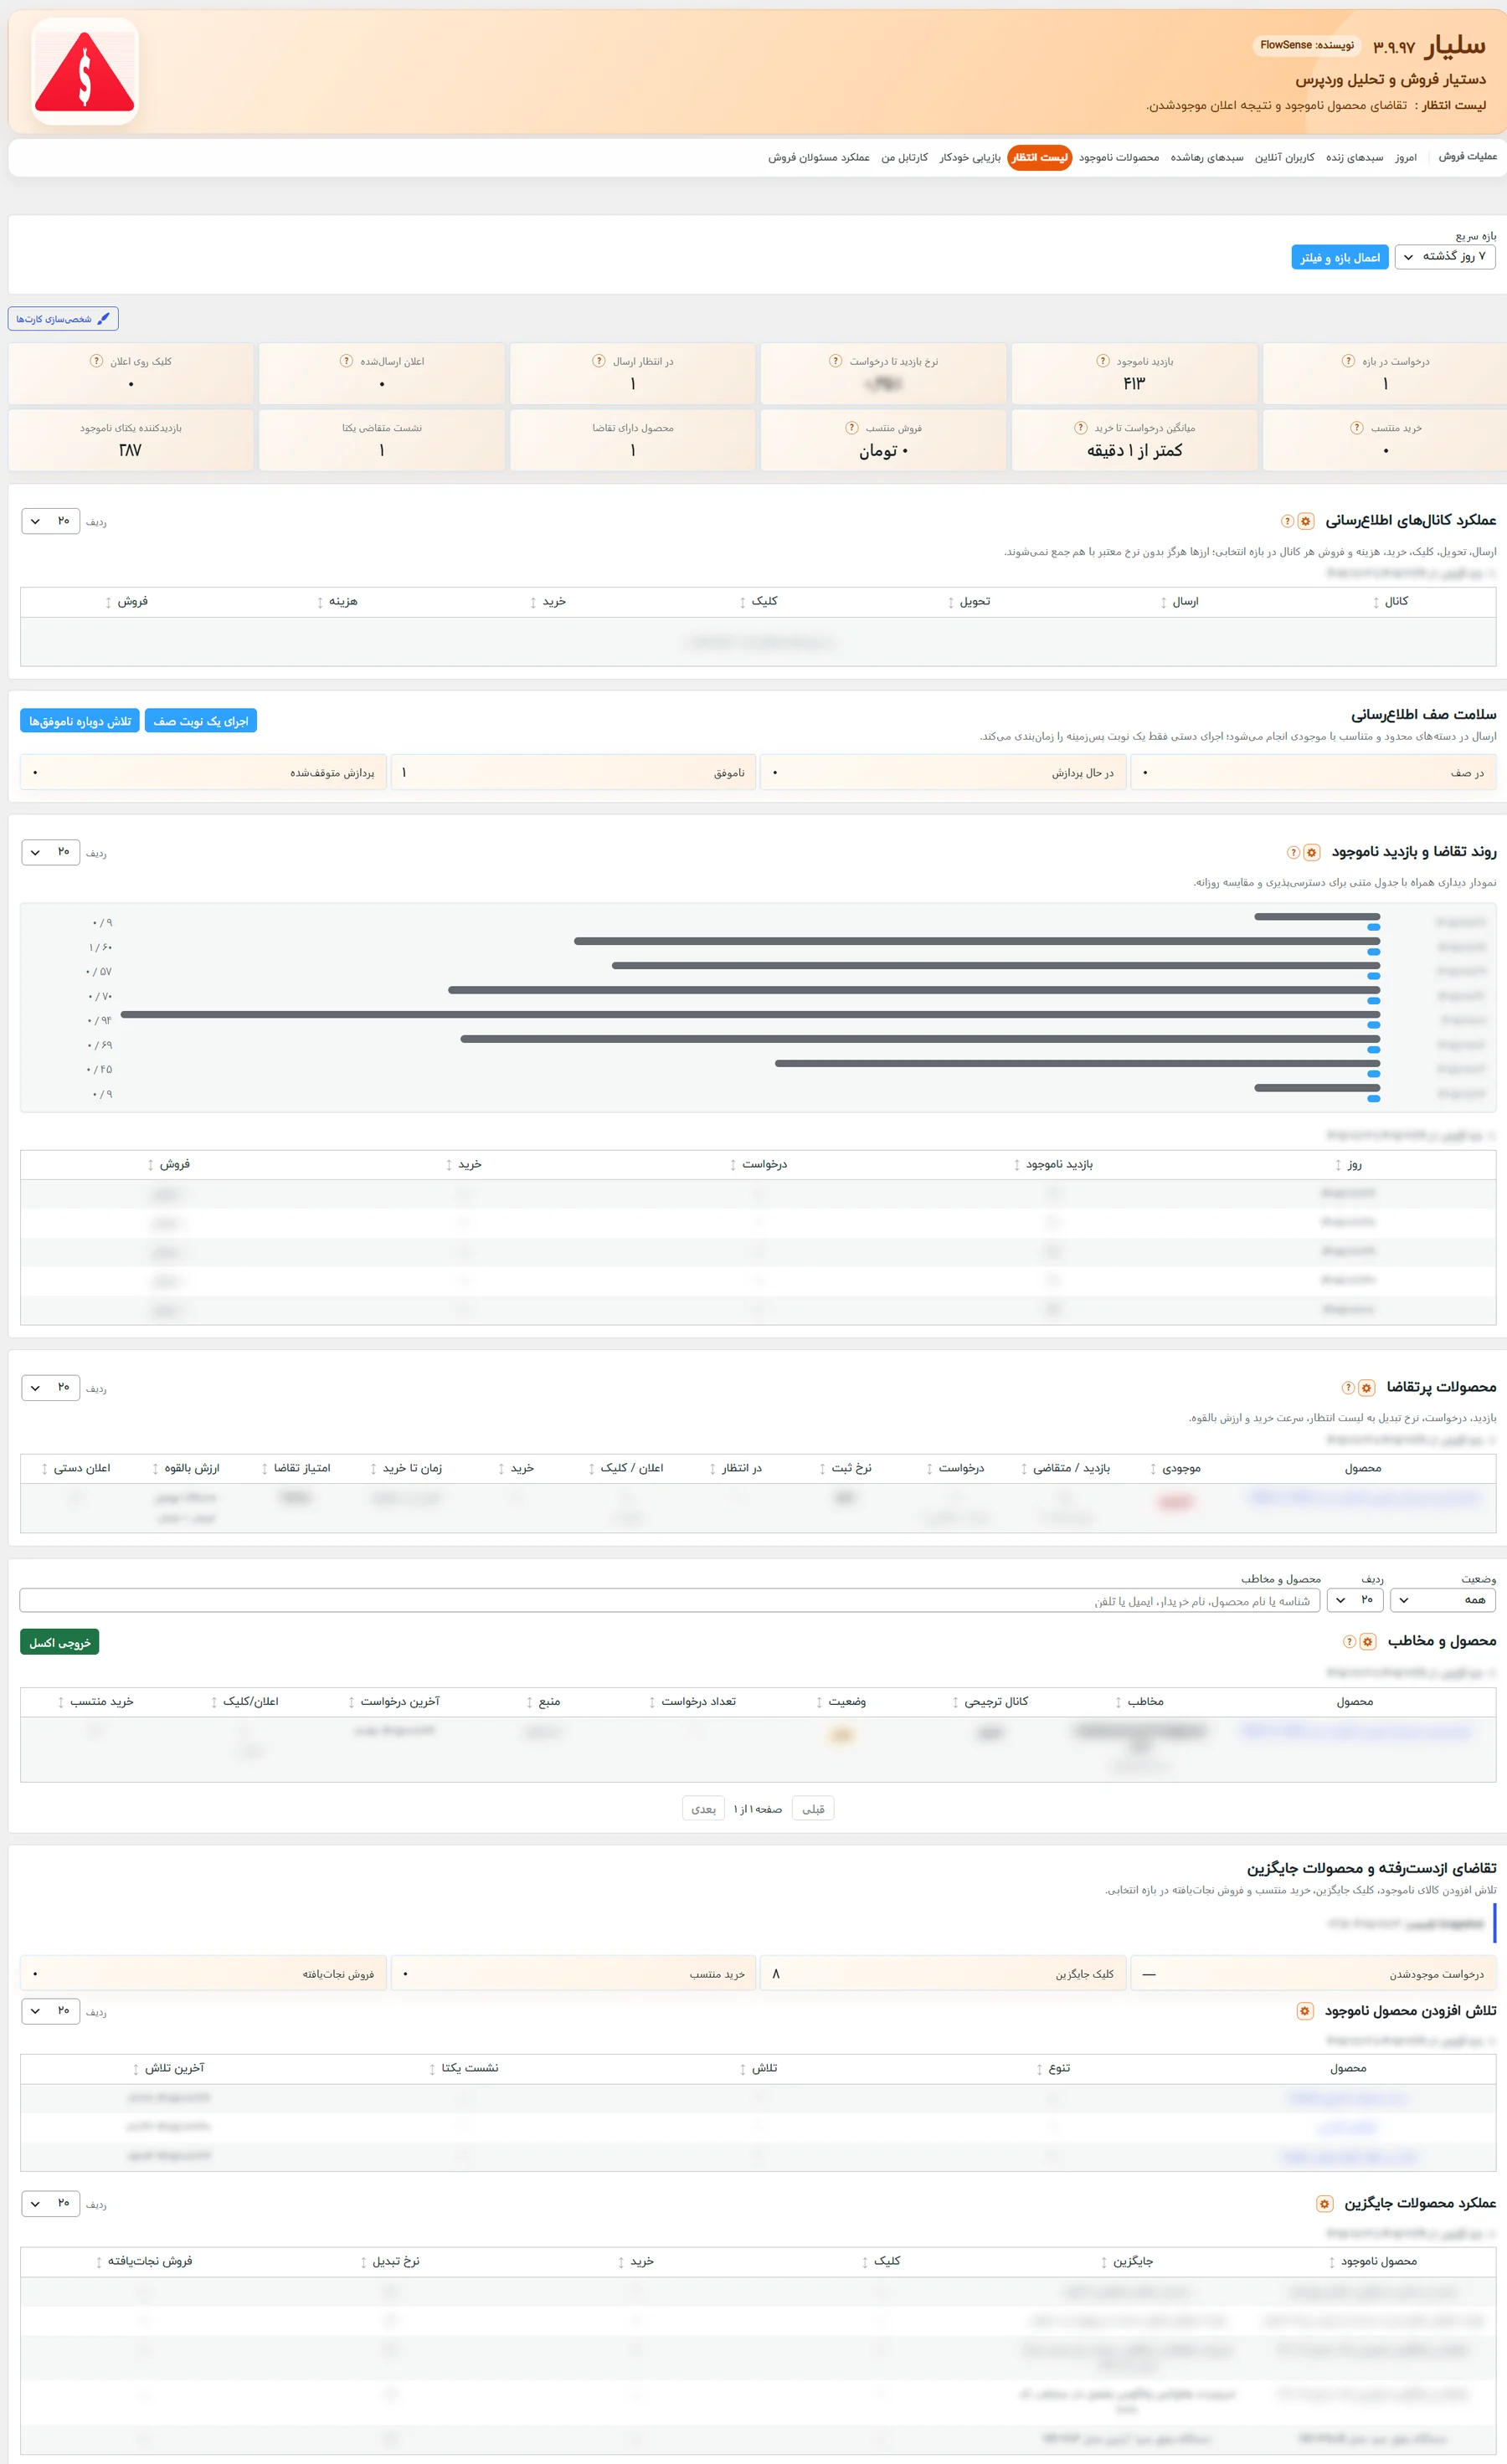
Task: Click the سلیار red dollar logo
Action: pos(85,71)
